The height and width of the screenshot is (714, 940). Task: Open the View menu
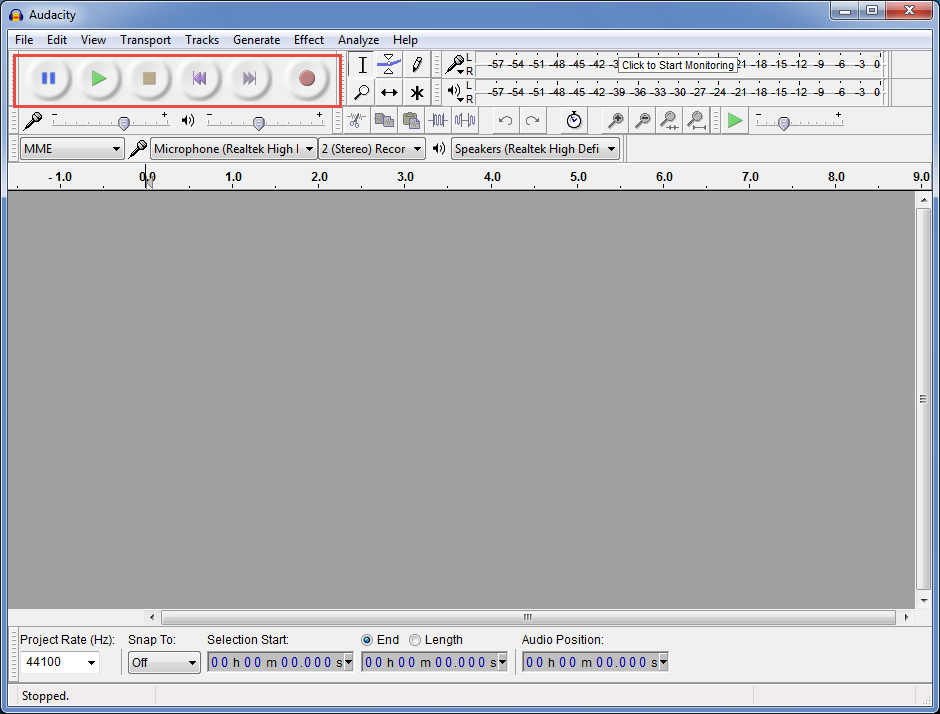(x=94, y=40)
